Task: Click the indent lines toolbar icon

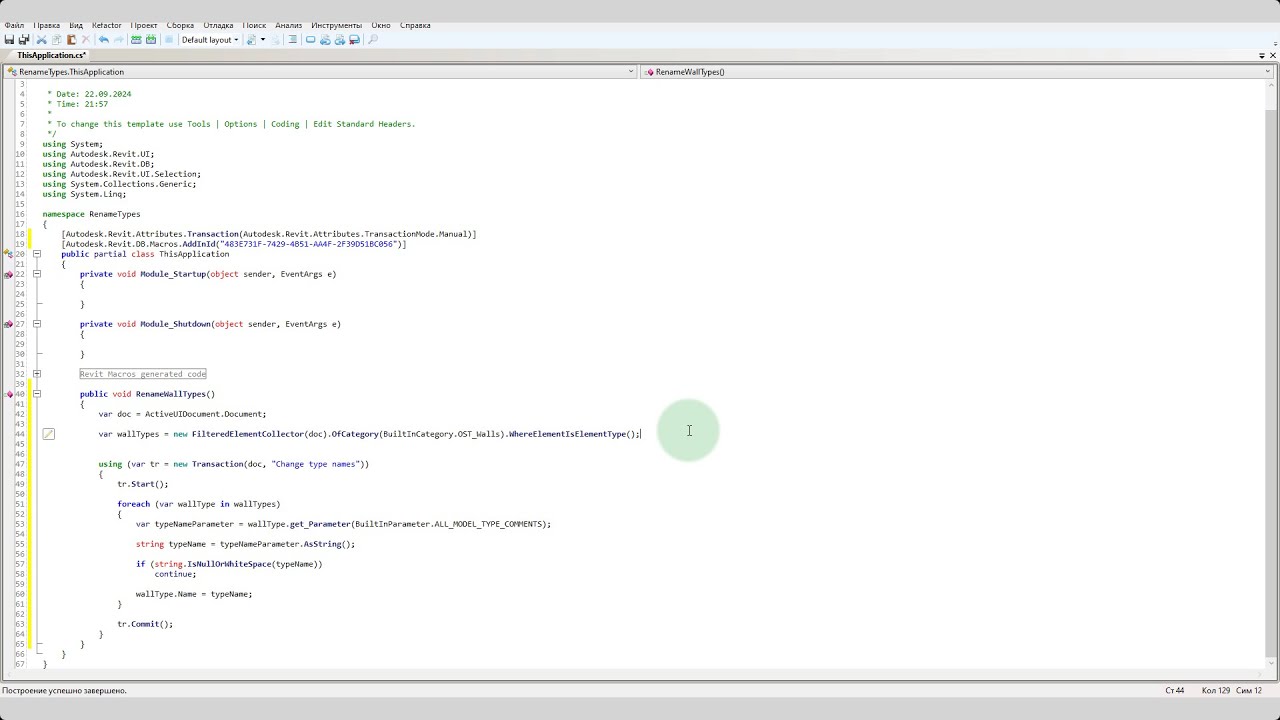Action: (x=292, y=40)
